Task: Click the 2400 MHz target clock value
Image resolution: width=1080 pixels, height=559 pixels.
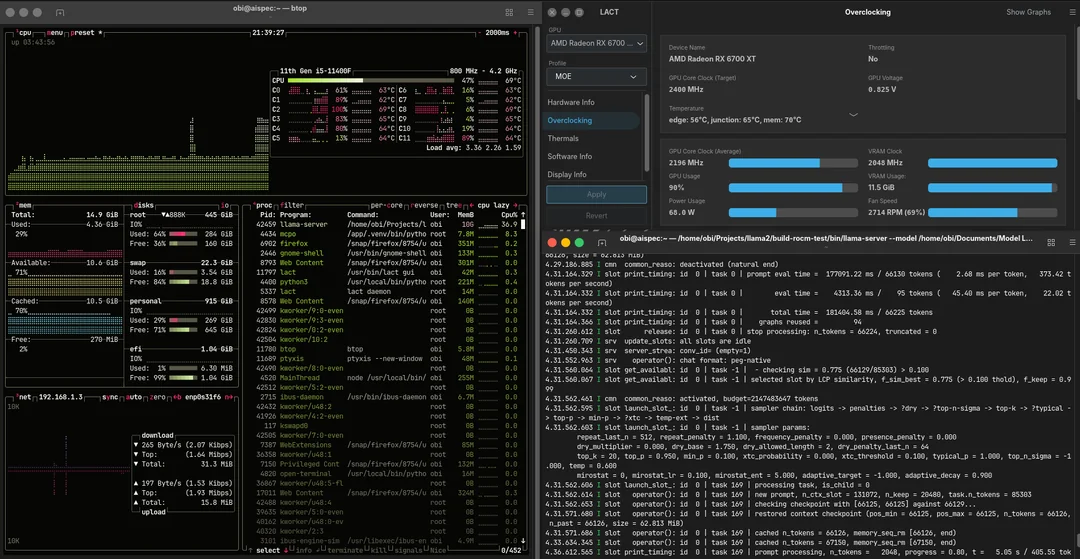Action: 686,89
